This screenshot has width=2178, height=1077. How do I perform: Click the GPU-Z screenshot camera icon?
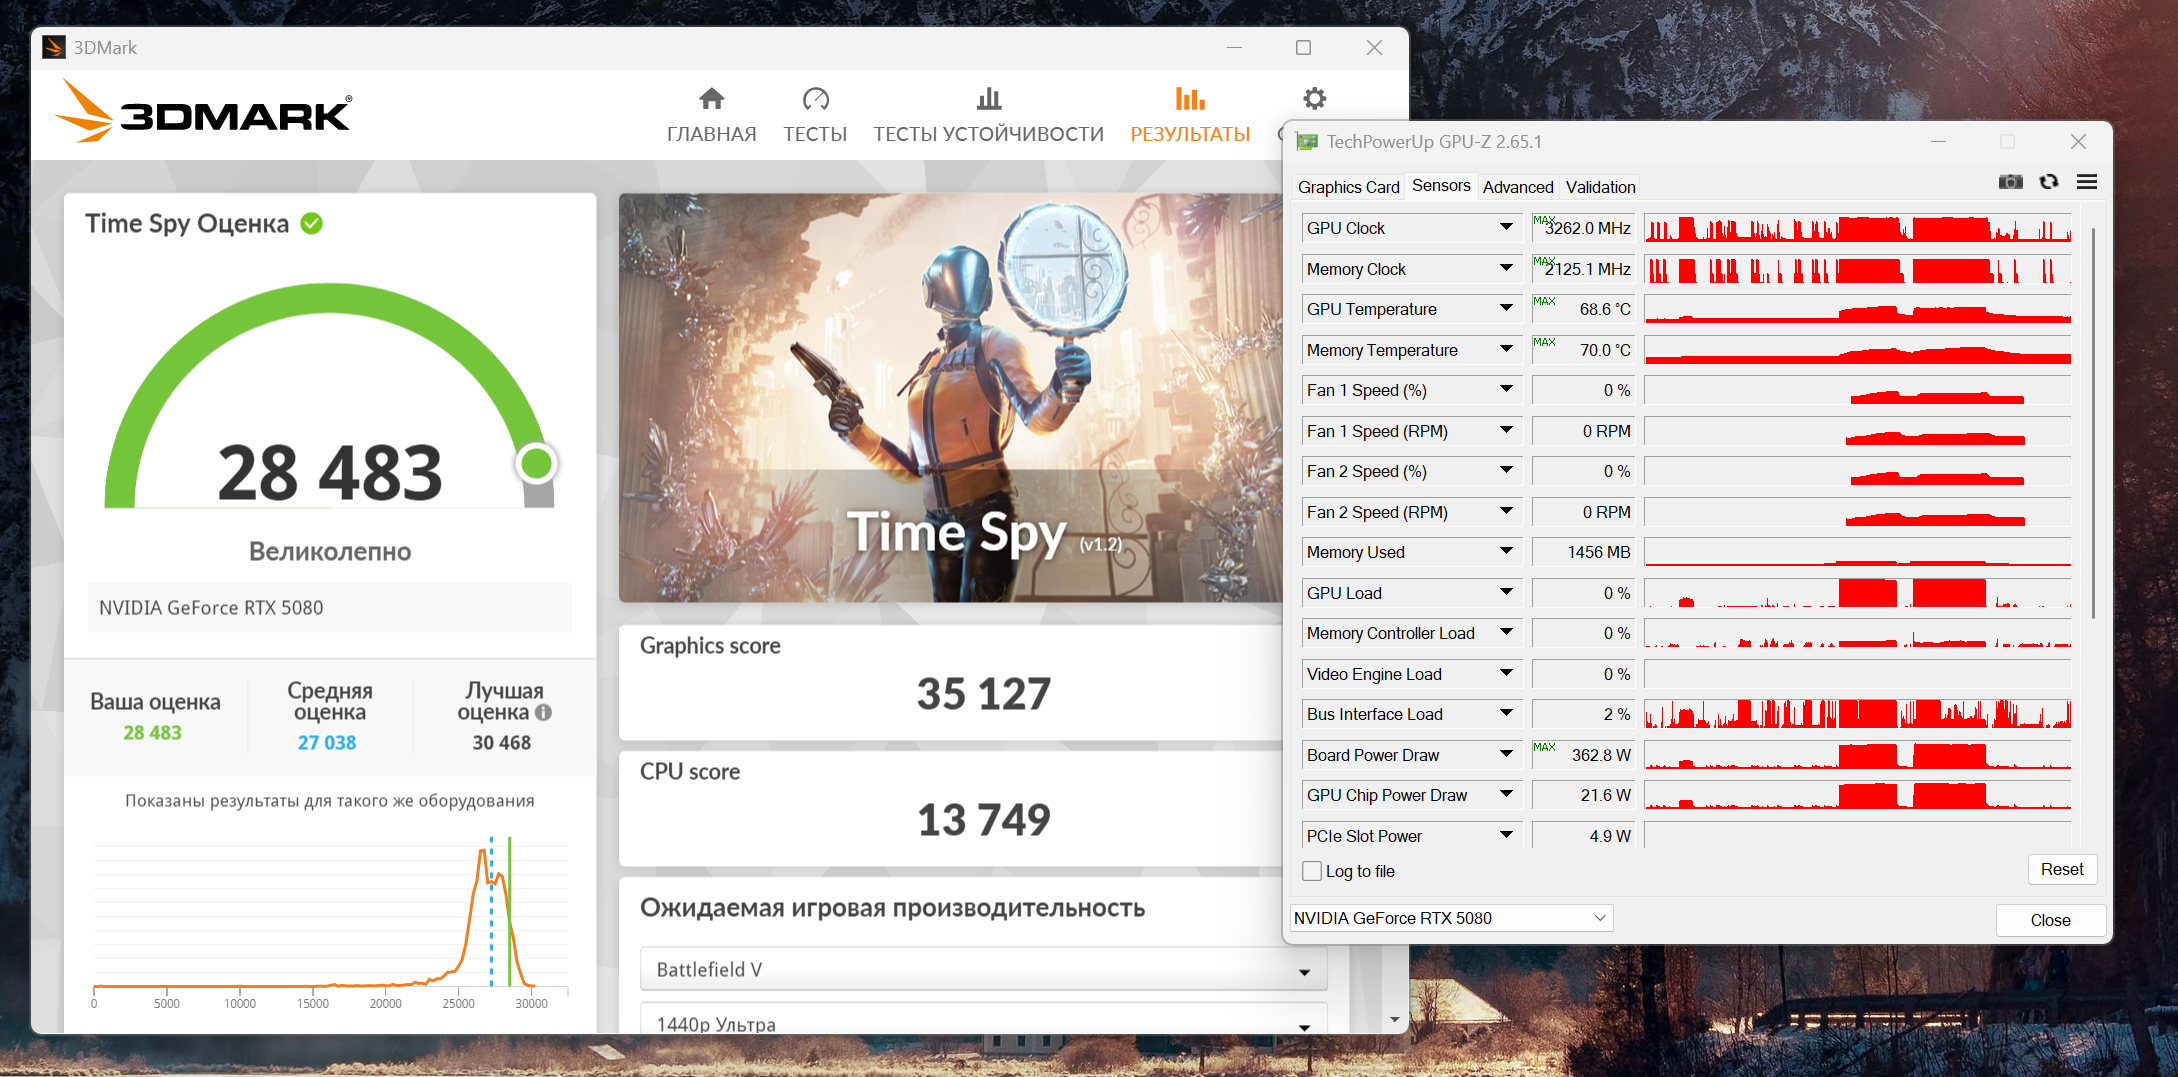[2010, 182]
